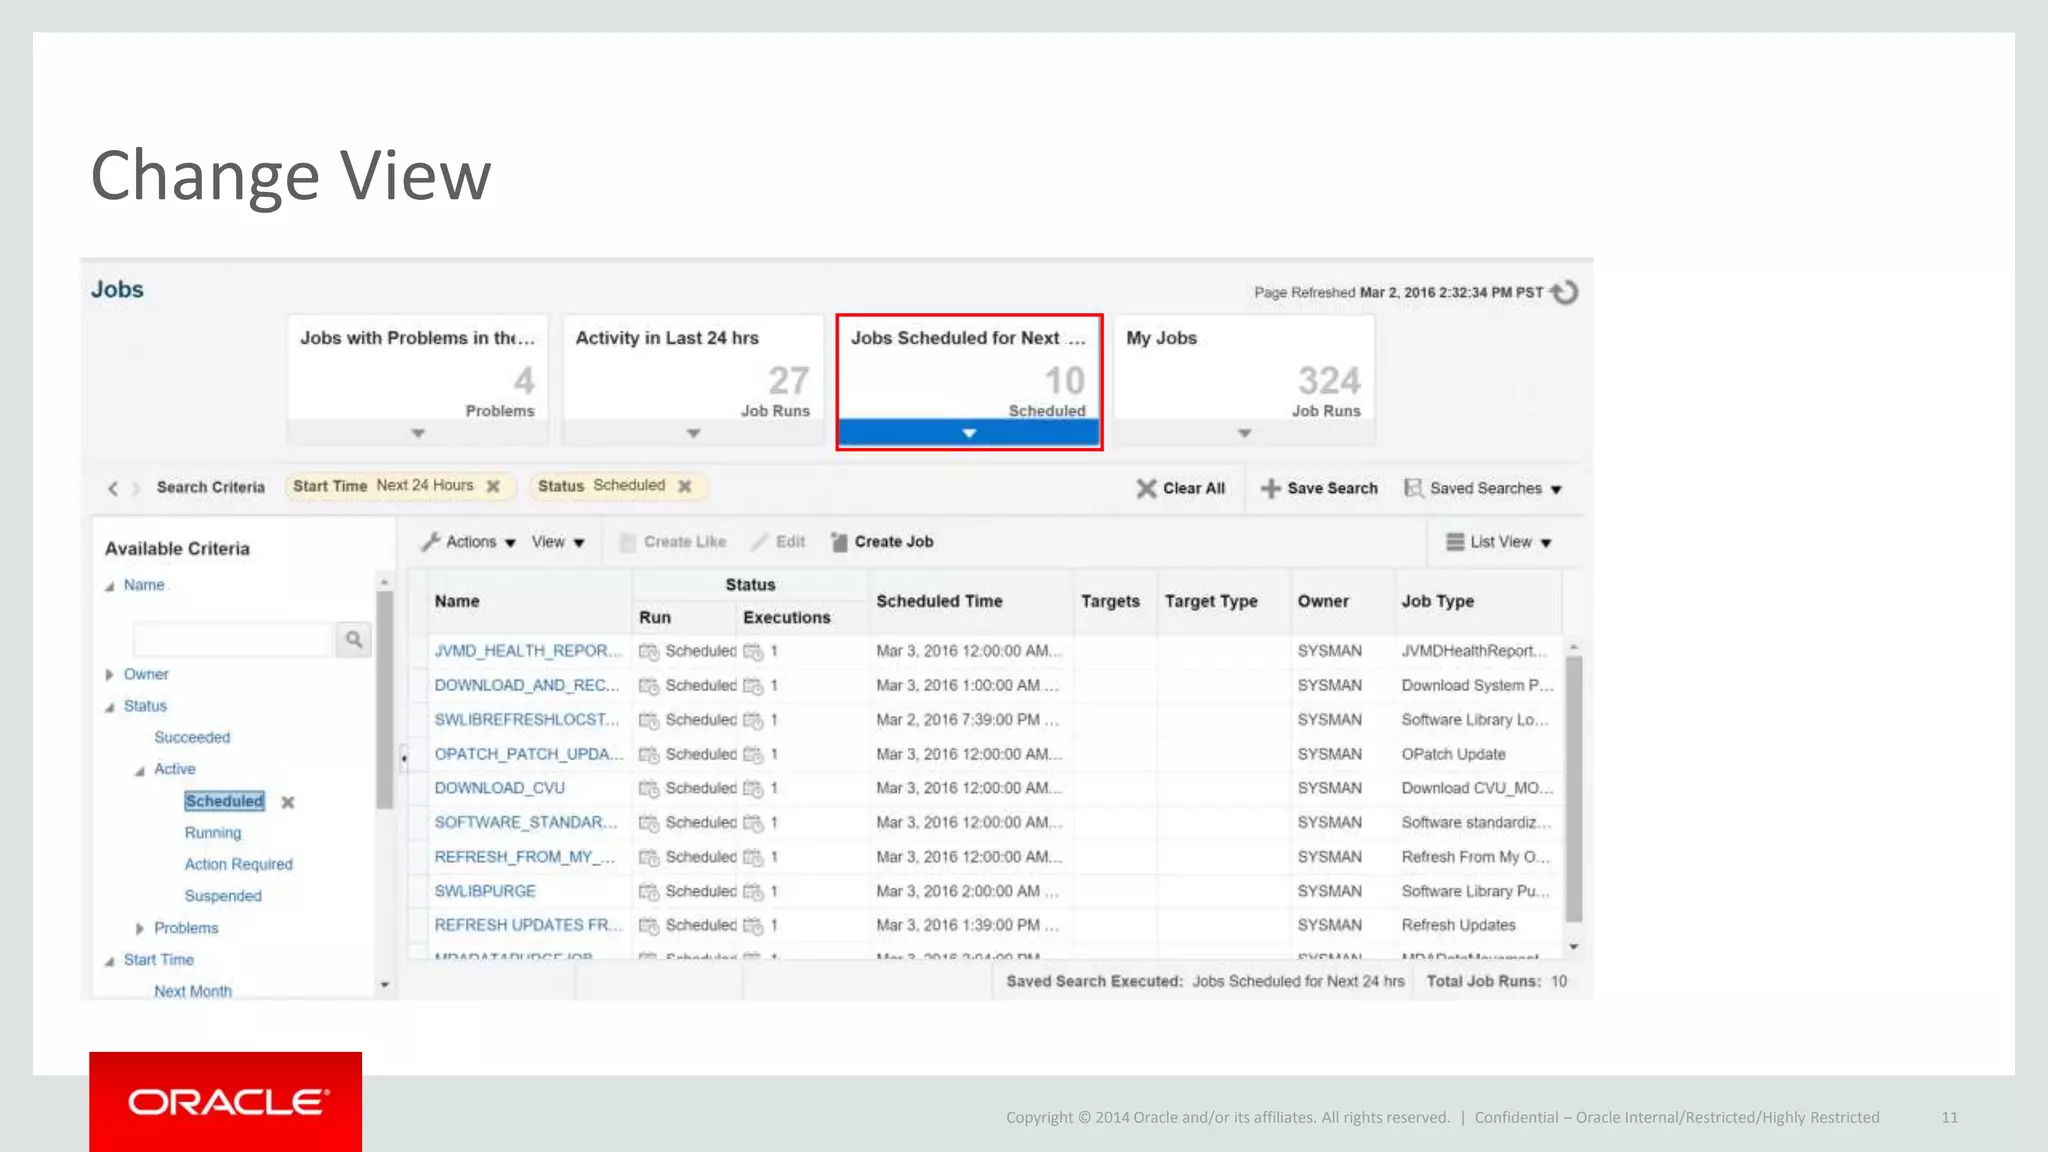Remove the Status Scheduled filter chip
This screenshot has width=2048, height=1152.
click(x=685, y=486)
